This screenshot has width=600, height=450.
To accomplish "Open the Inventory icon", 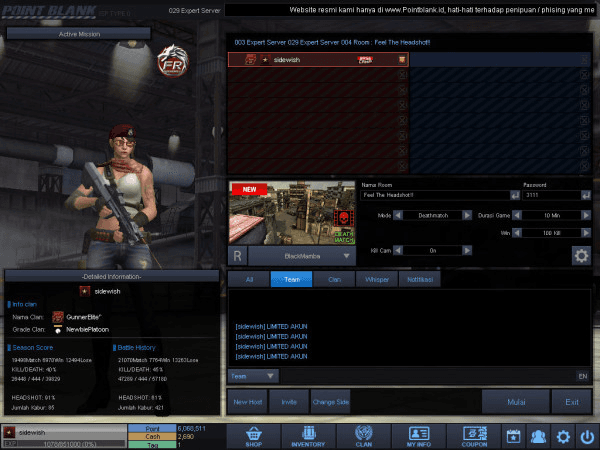I will 308,436.
